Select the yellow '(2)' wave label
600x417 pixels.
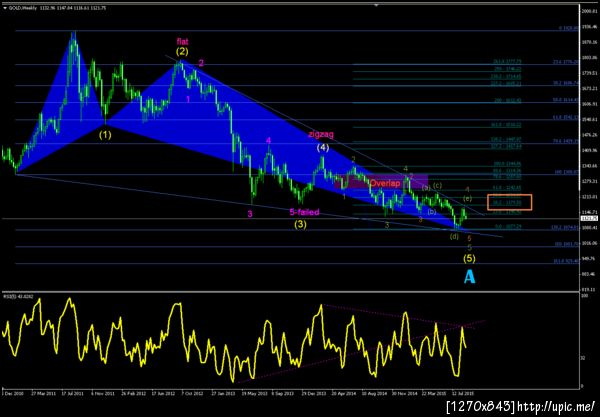tap(182, 51)
